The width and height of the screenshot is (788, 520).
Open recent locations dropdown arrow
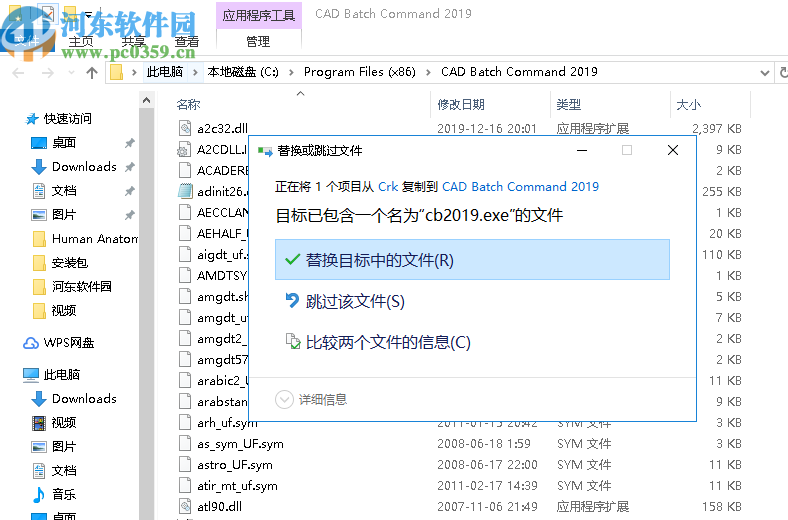pos(71,73)
